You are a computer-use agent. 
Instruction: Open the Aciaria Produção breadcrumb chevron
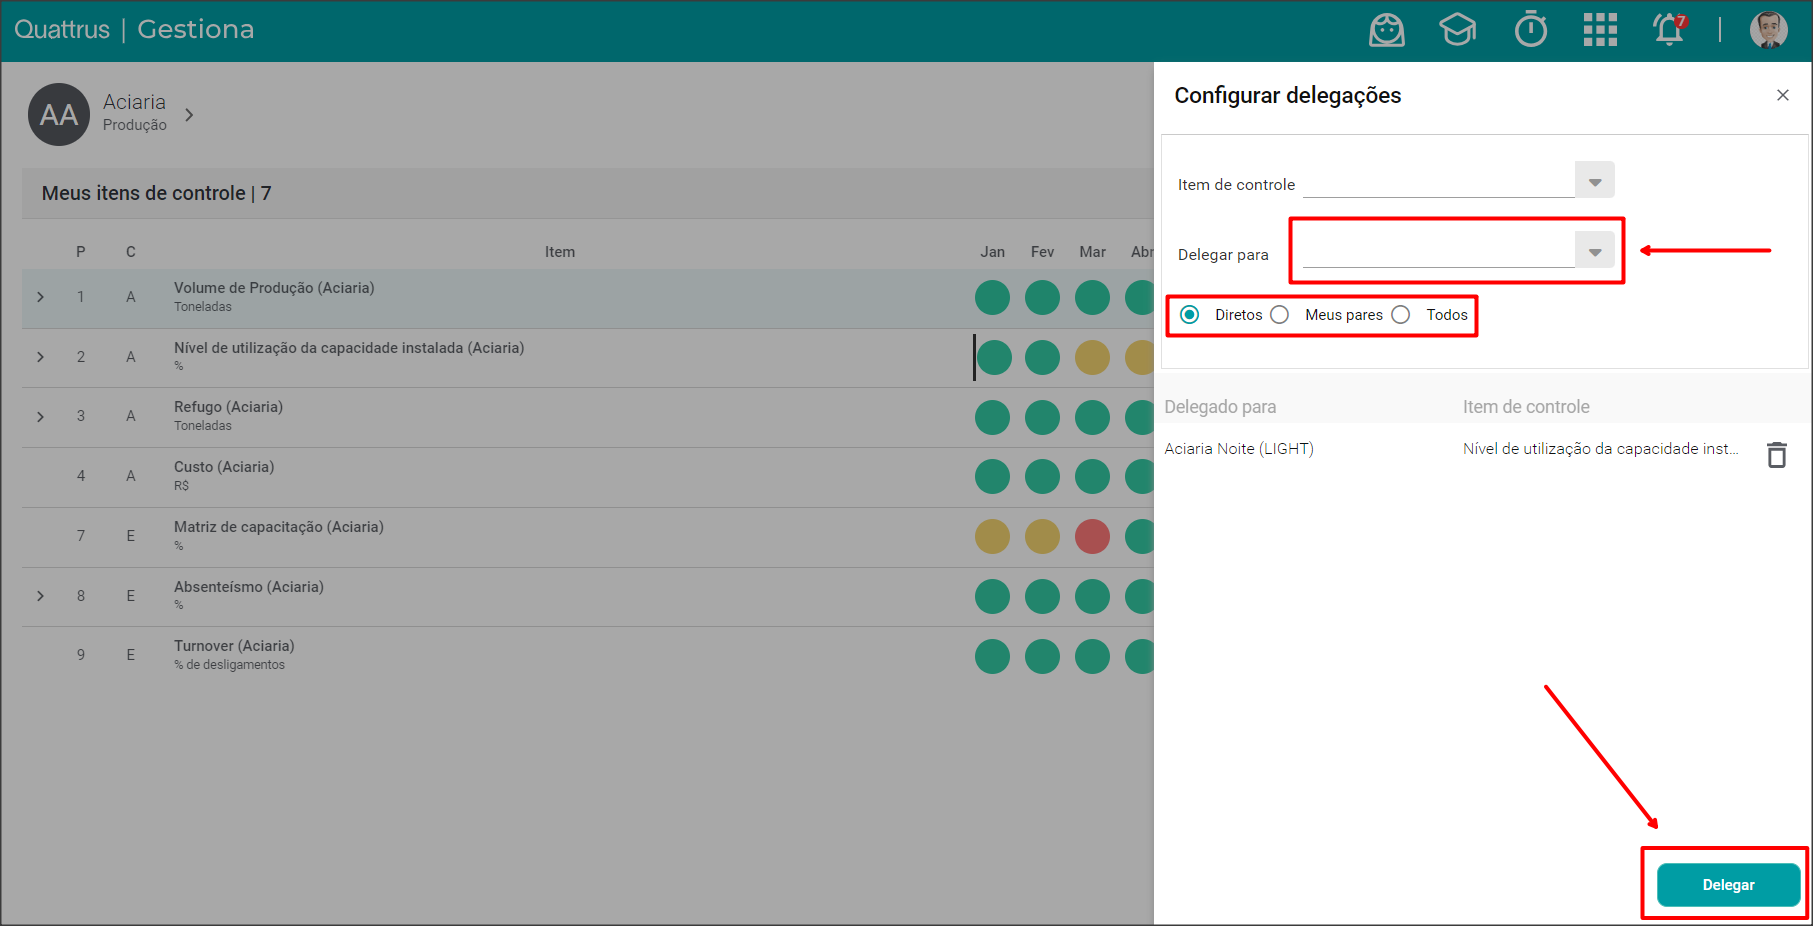pyautogui.click(x=189, y=115)
